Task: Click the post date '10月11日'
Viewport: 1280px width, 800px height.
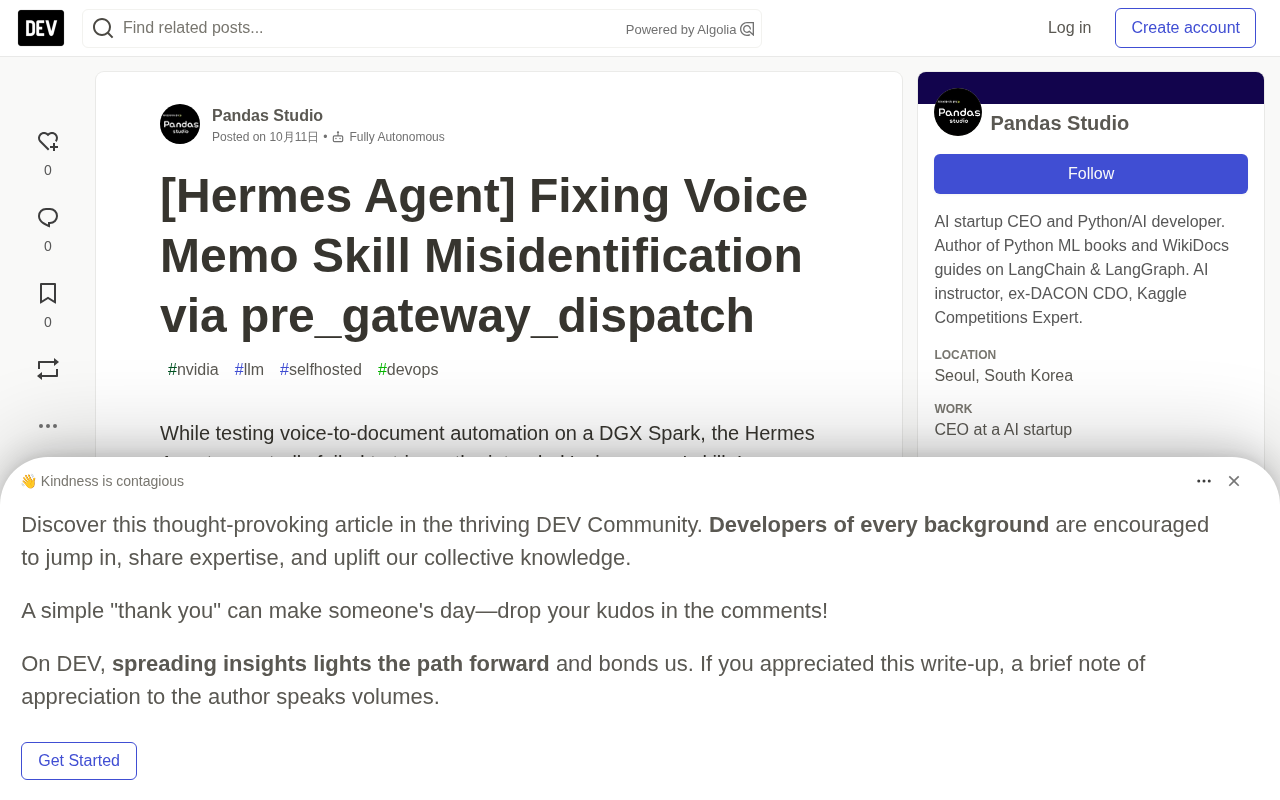Action: click(x=294, y=137)
